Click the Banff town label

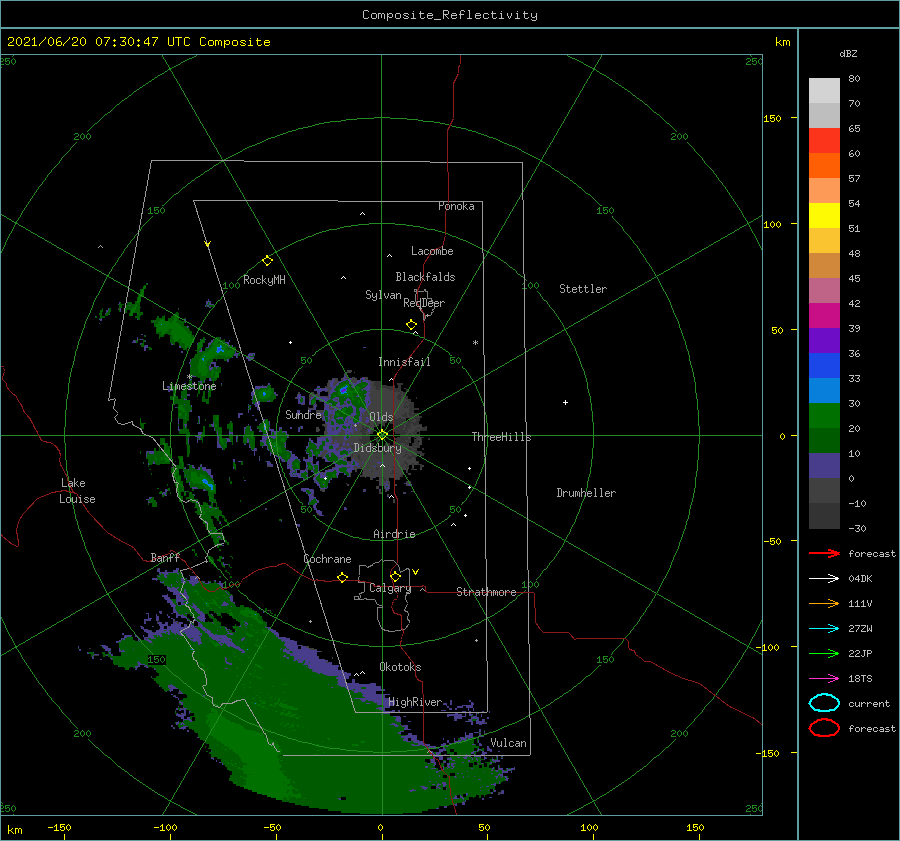click(165, 558)
